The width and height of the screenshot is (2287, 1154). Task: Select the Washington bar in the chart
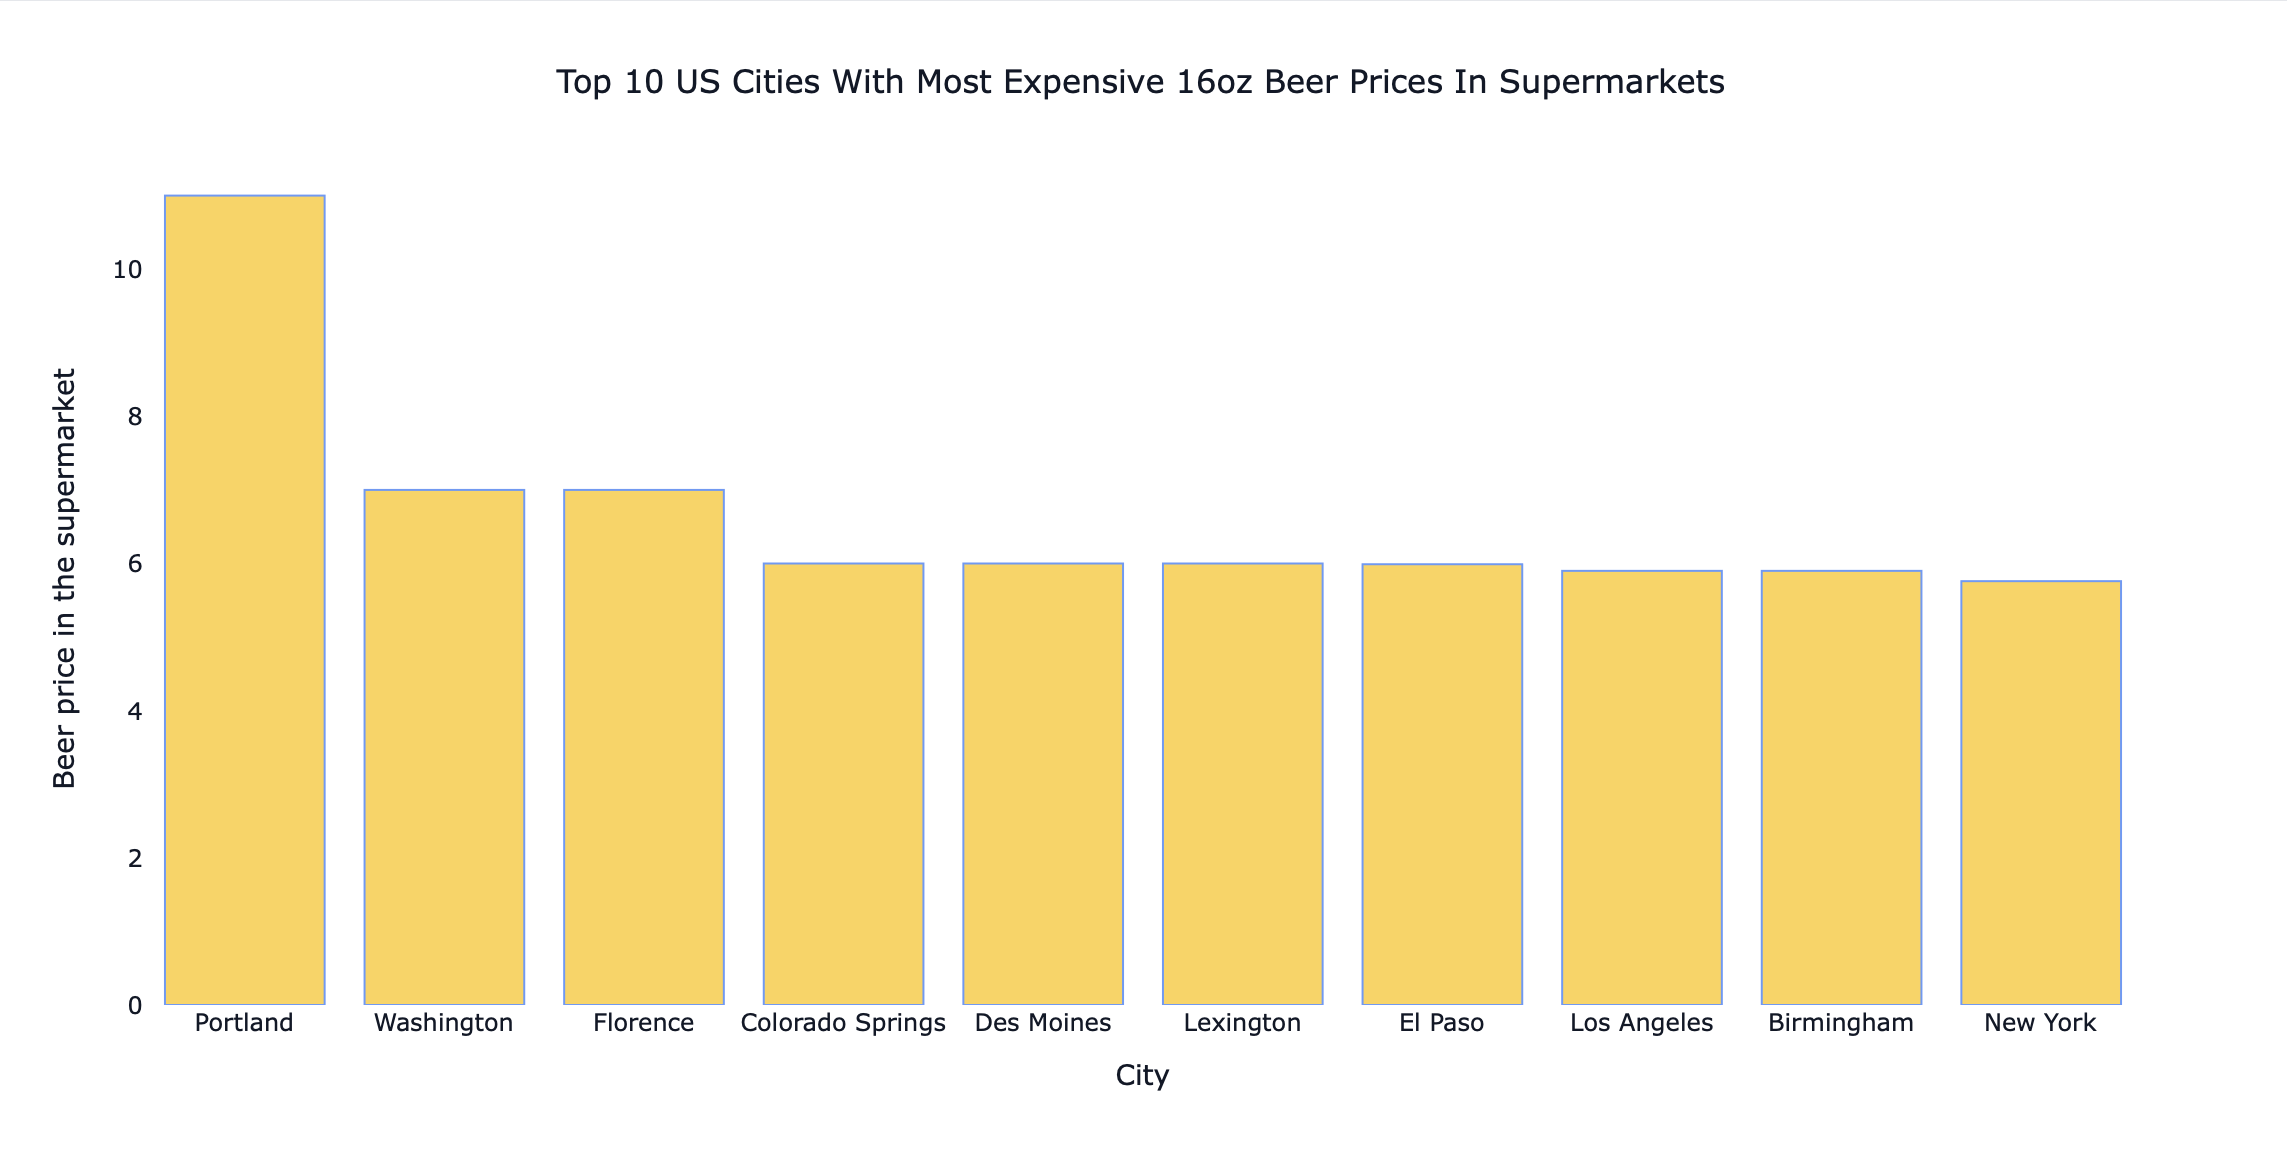coord(444,747)
